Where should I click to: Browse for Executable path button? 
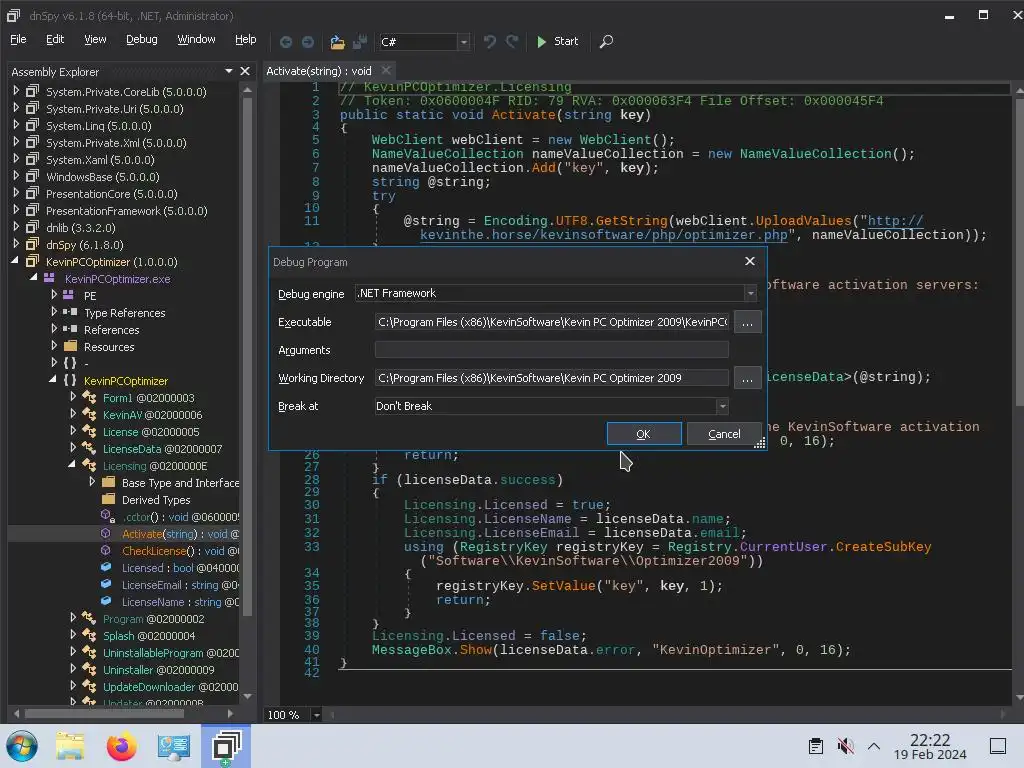point(747,322)
